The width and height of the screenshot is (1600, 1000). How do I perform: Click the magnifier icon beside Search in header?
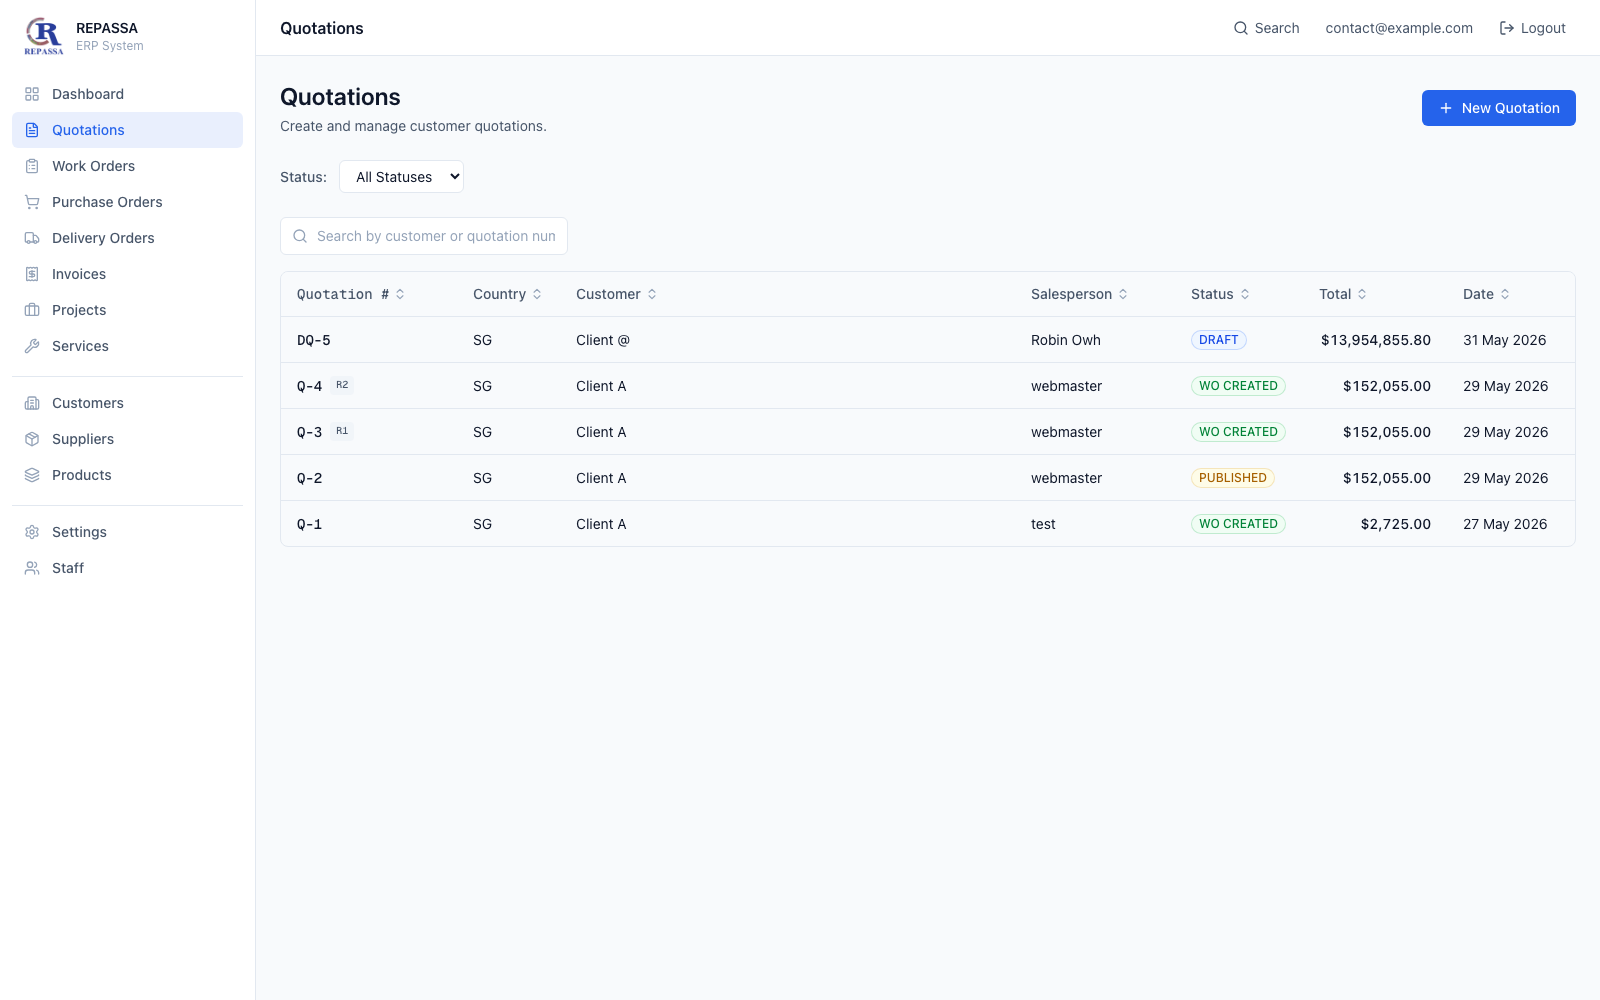point(1241,28)
